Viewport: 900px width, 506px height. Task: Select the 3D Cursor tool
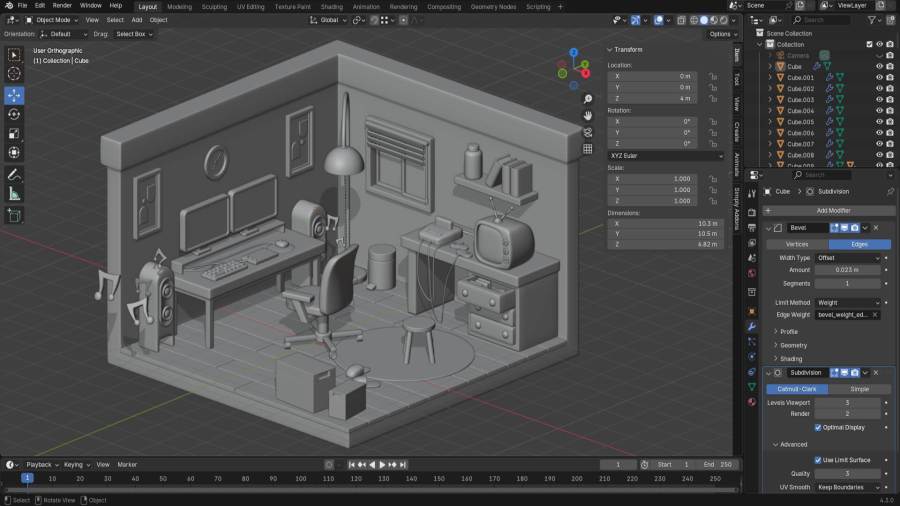point(14,74)
